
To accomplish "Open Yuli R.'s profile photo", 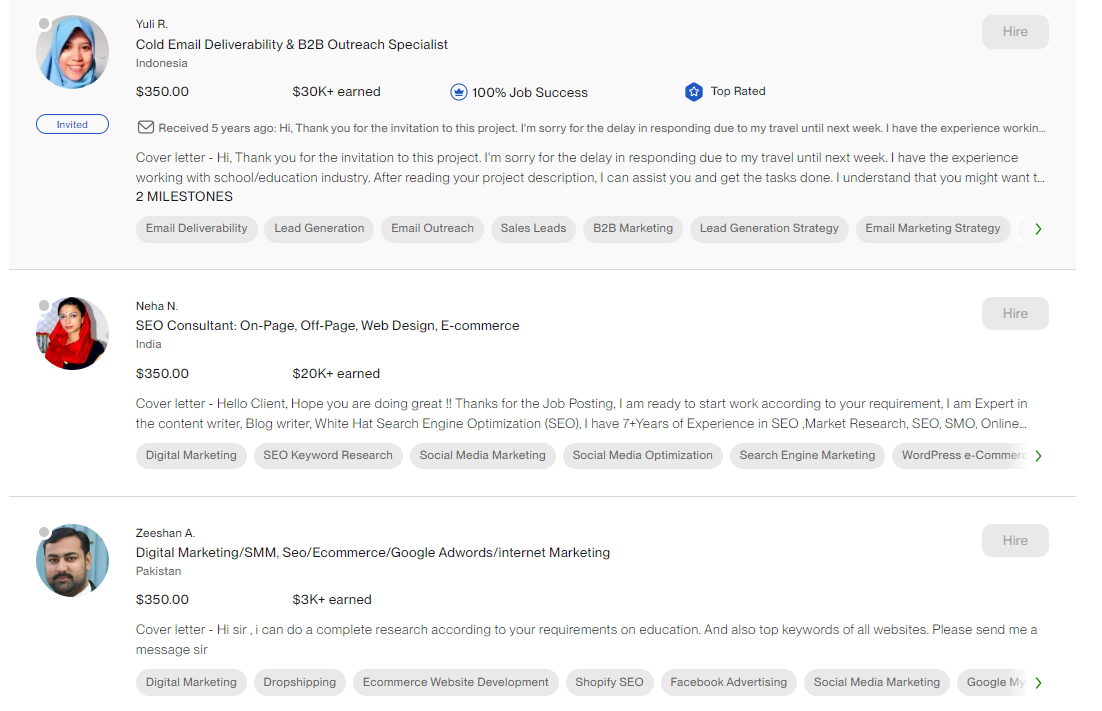I will [73, 52].
